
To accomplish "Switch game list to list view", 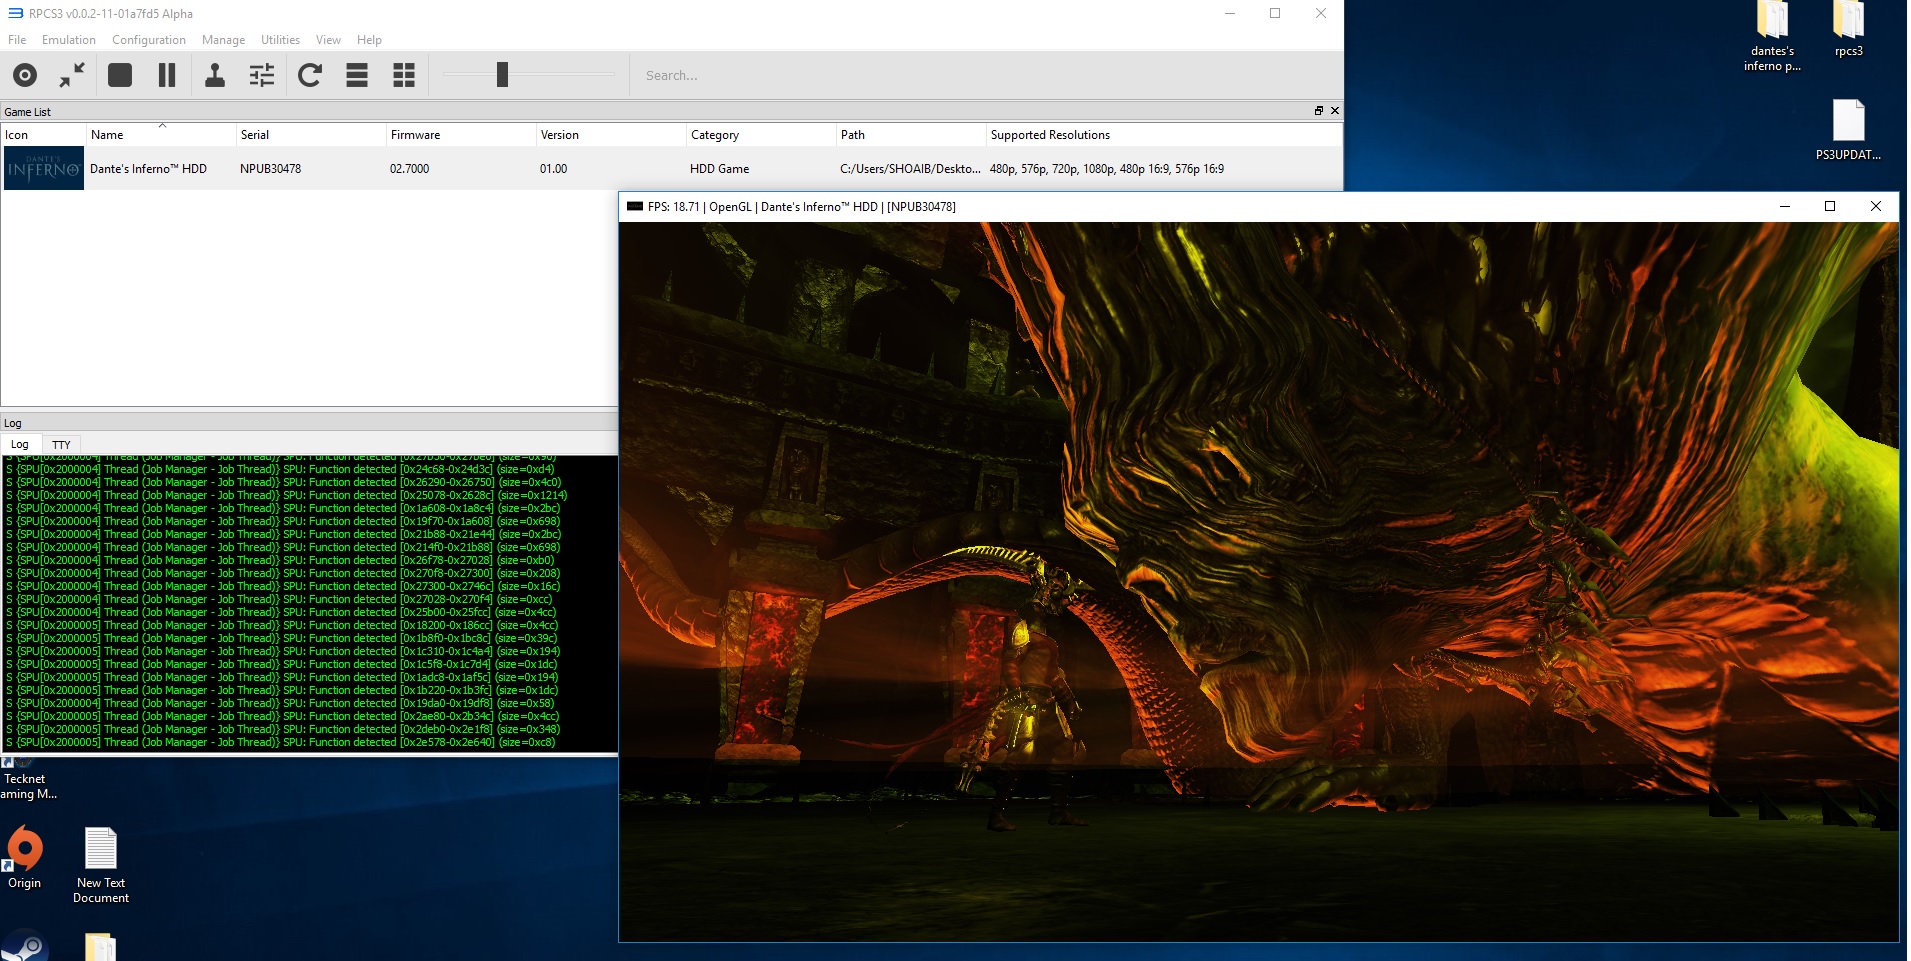I will [357, 75].
